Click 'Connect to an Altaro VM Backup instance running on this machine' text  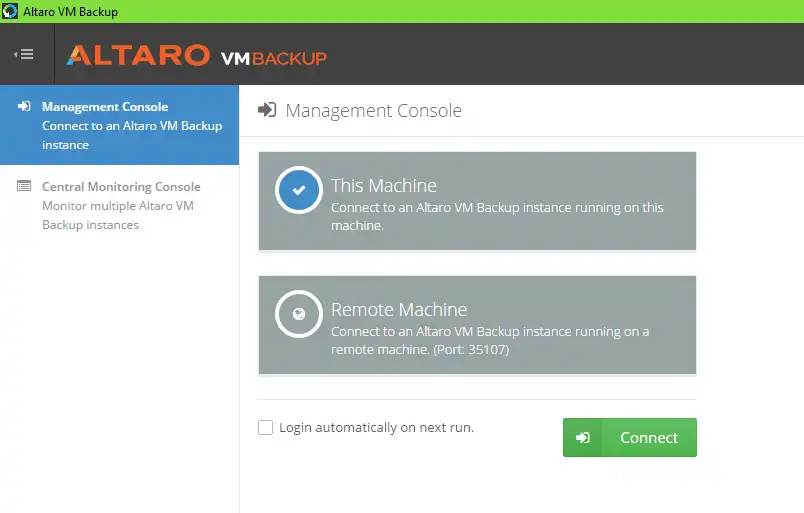pos(497,216)
